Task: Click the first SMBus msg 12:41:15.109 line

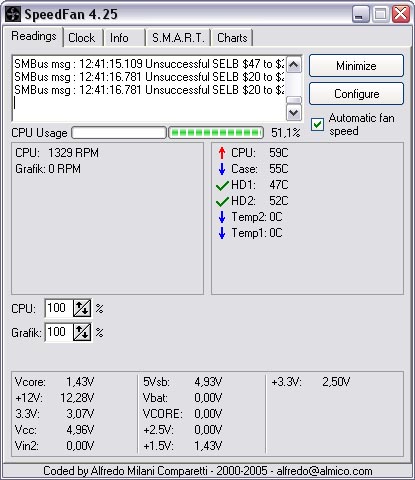Action: [149, 64]
